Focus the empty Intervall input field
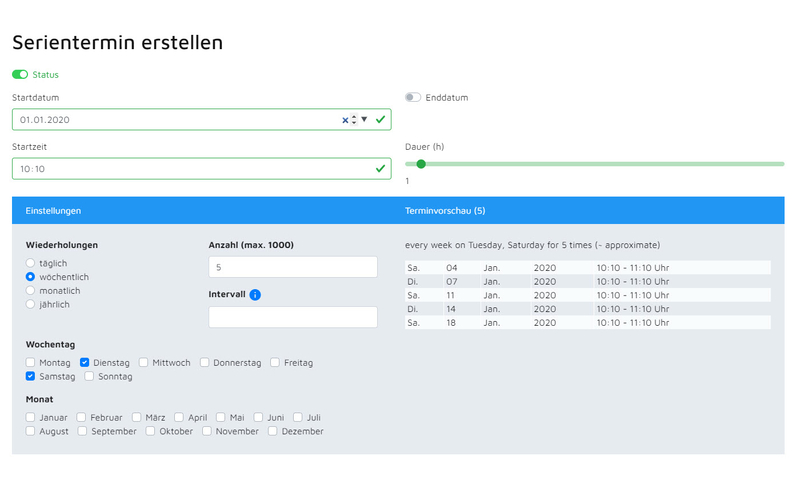 pyautogui.click(x=293, y=317)
